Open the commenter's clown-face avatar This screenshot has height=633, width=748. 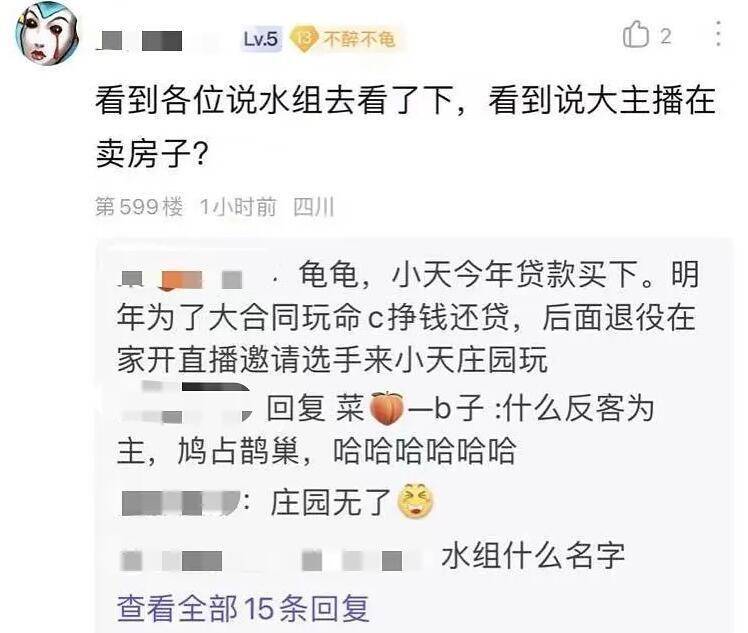tap(47, 33)
